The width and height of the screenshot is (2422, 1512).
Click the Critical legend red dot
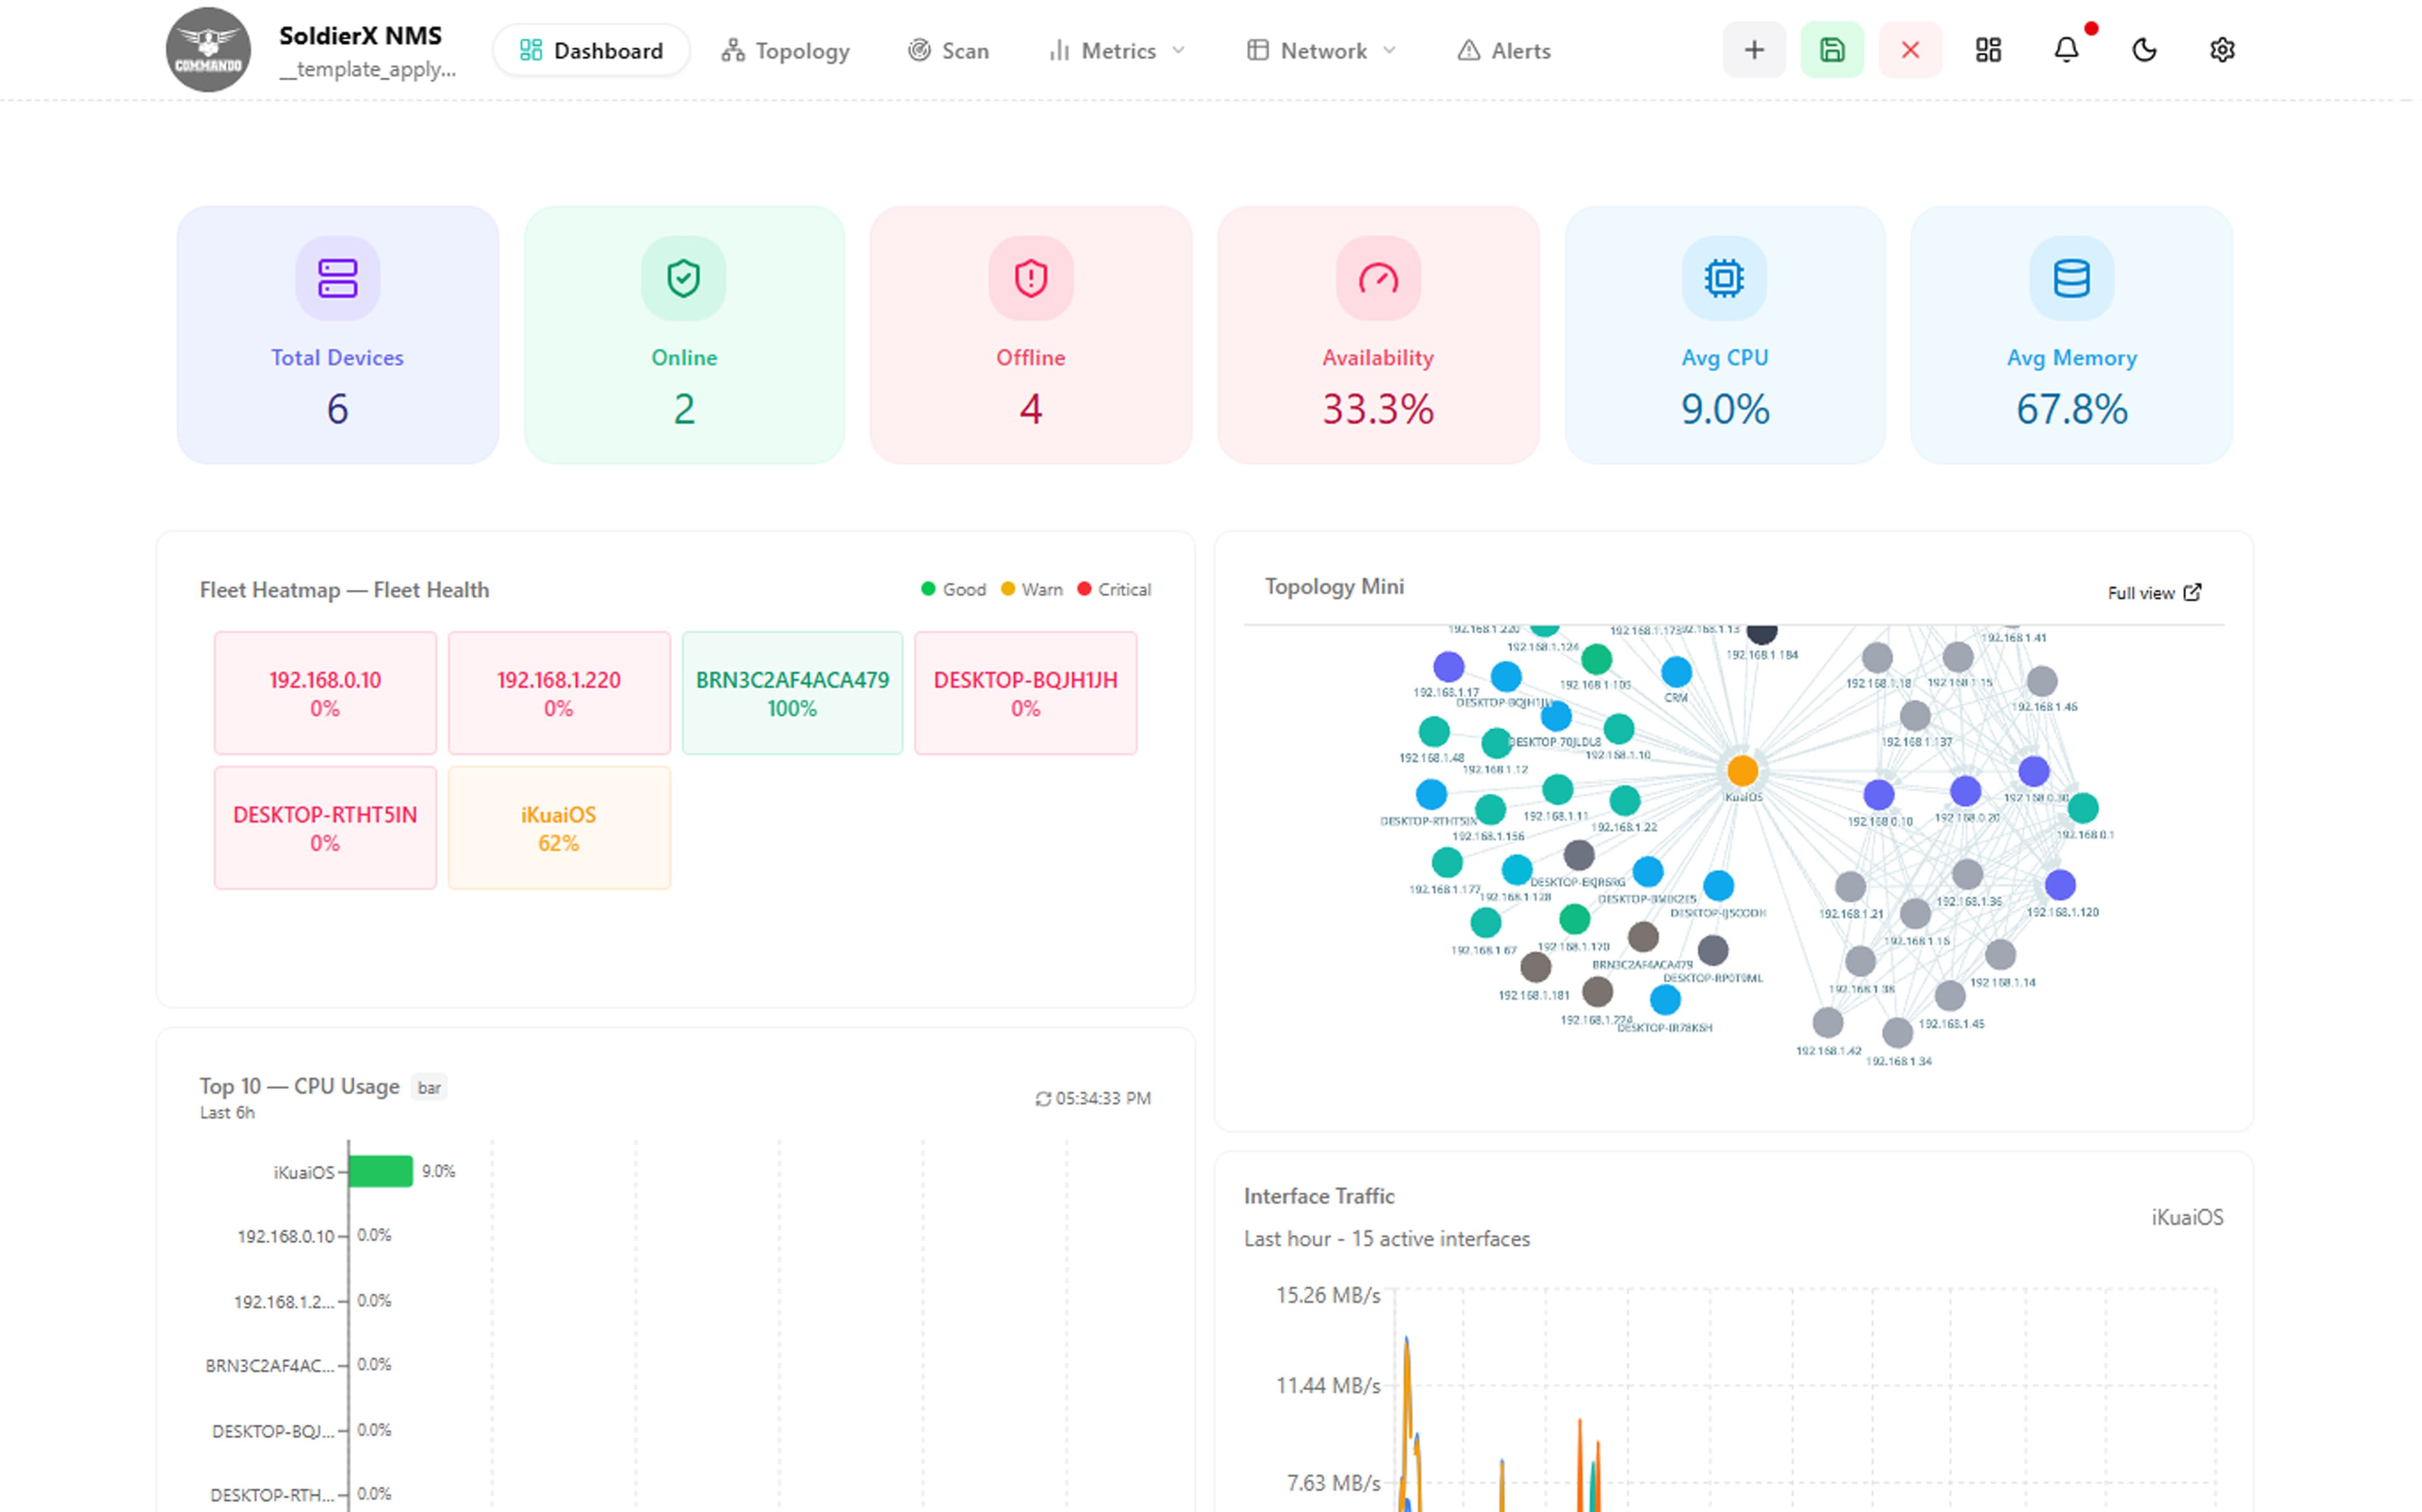(1084, 589)
